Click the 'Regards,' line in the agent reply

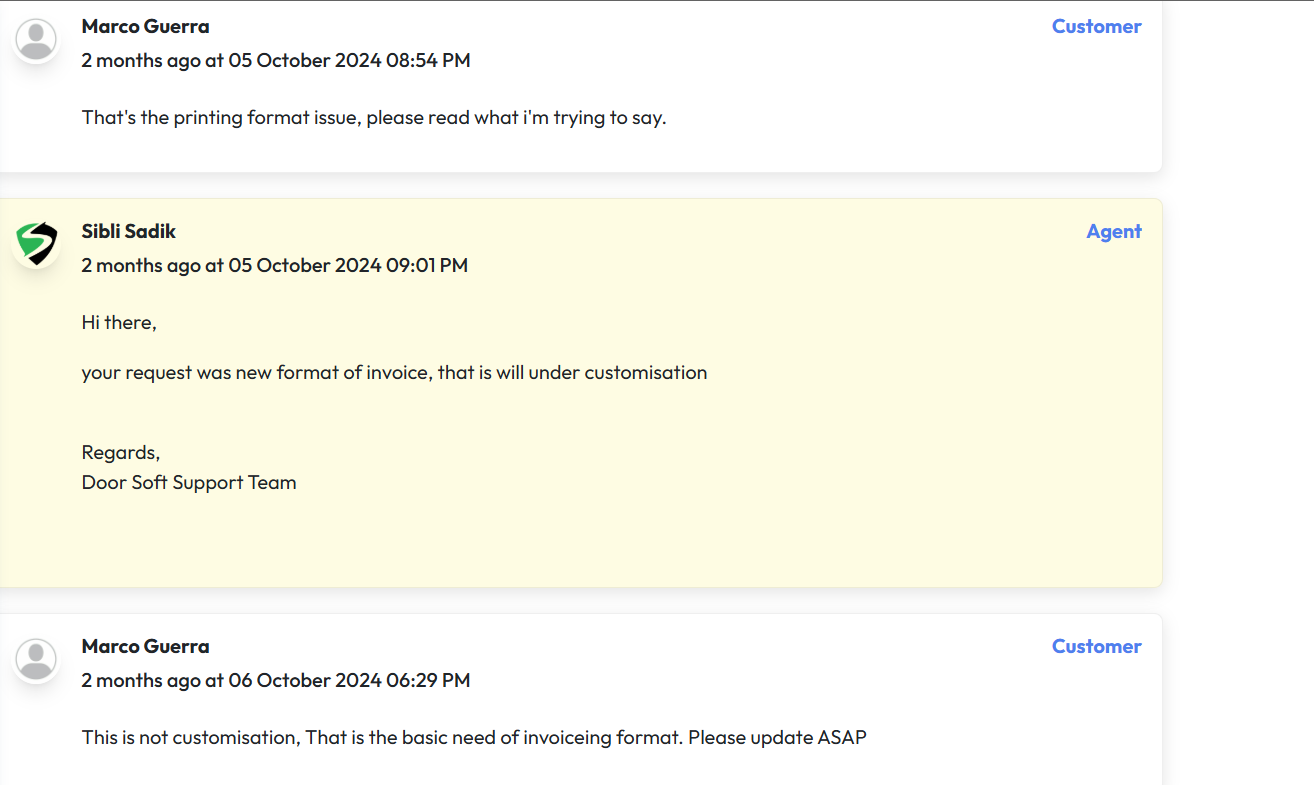click(121, 453)
